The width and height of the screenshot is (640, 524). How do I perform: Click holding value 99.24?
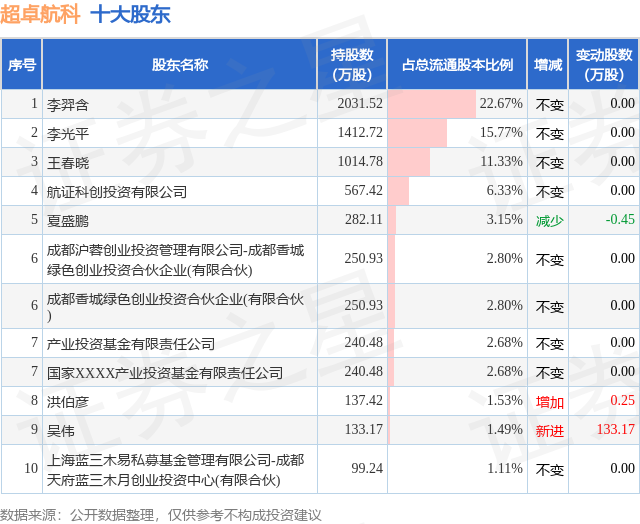click(367, 468)
